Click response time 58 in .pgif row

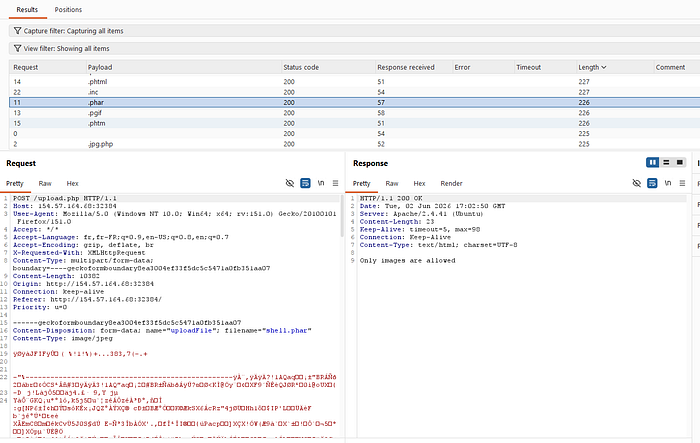[381, 113]
